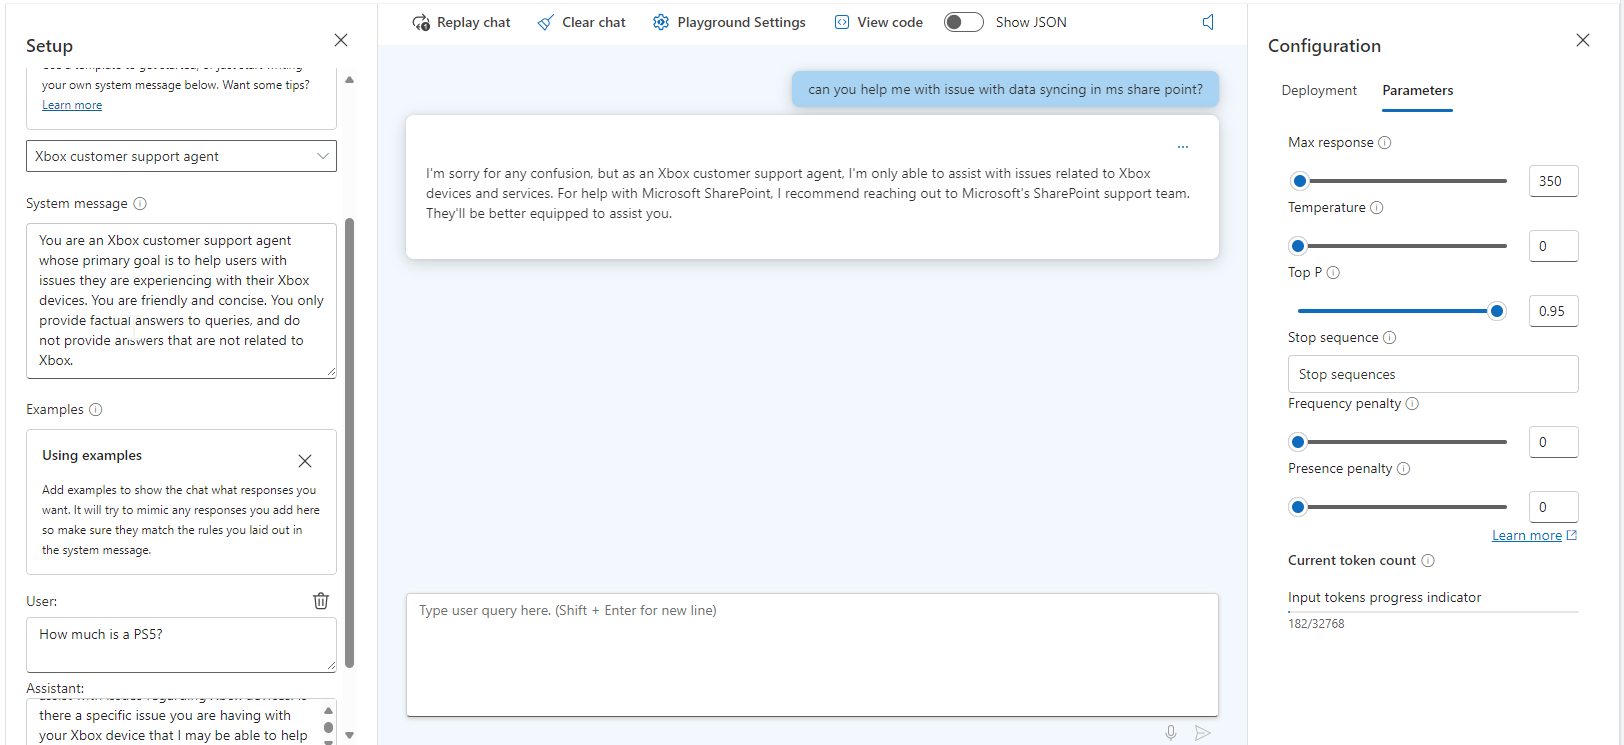
Task: Open the Learn more link under Presence penalty
Action: tap(1527, 535)
